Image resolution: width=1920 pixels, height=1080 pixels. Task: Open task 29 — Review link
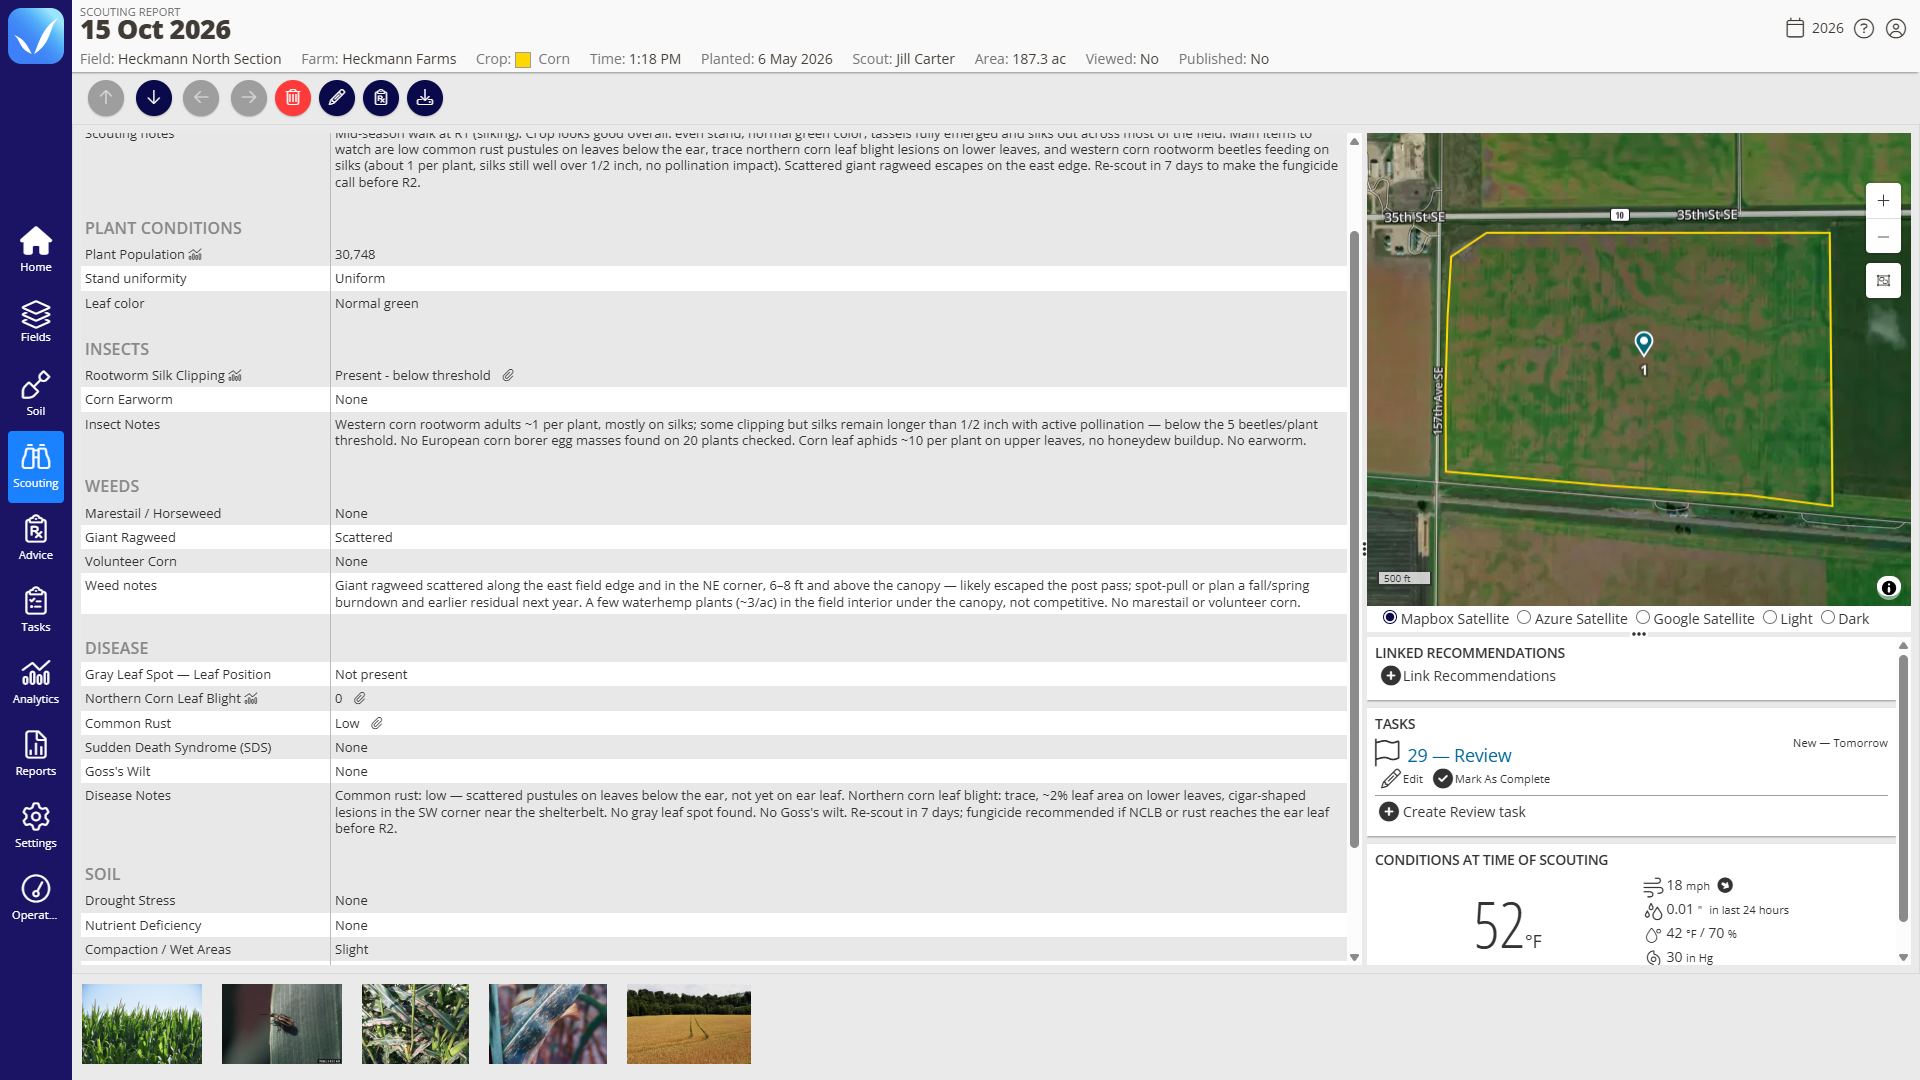point(1459,756)
